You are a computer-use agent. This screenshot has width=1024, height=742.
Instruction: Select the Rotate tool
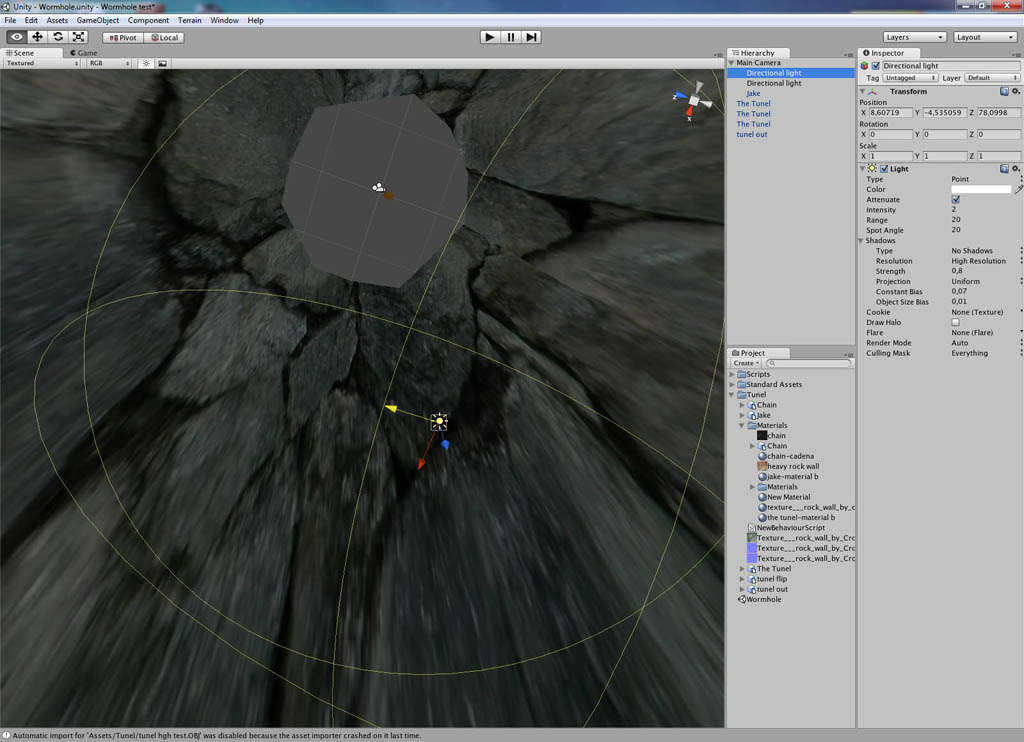click(57, 37)
